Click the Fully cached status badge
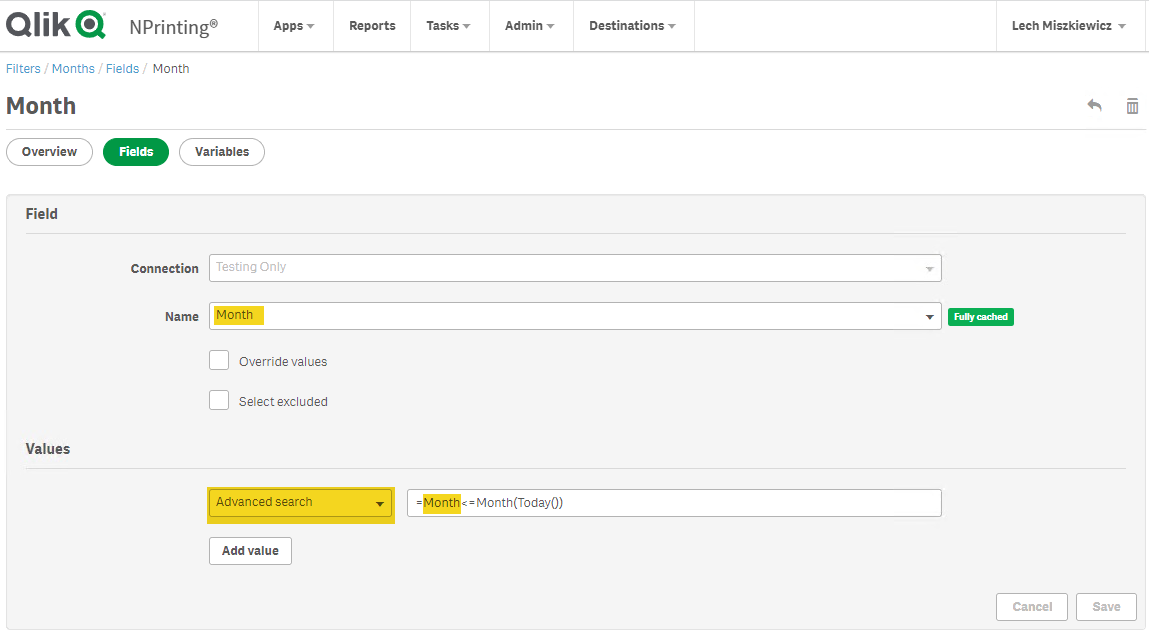 (980, 317)
